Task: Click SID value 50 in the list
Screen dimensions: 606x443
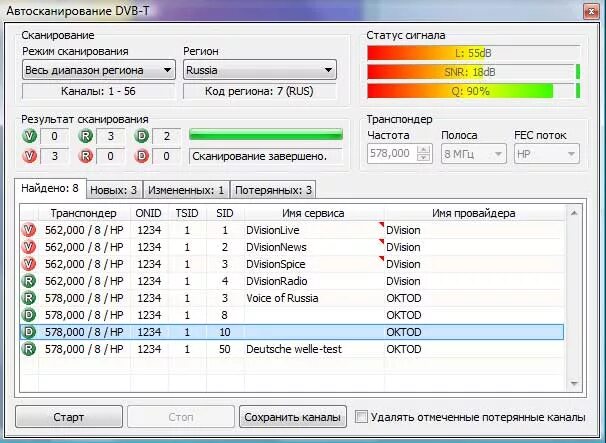Action: pyautogui.click(x=225, y=349)
